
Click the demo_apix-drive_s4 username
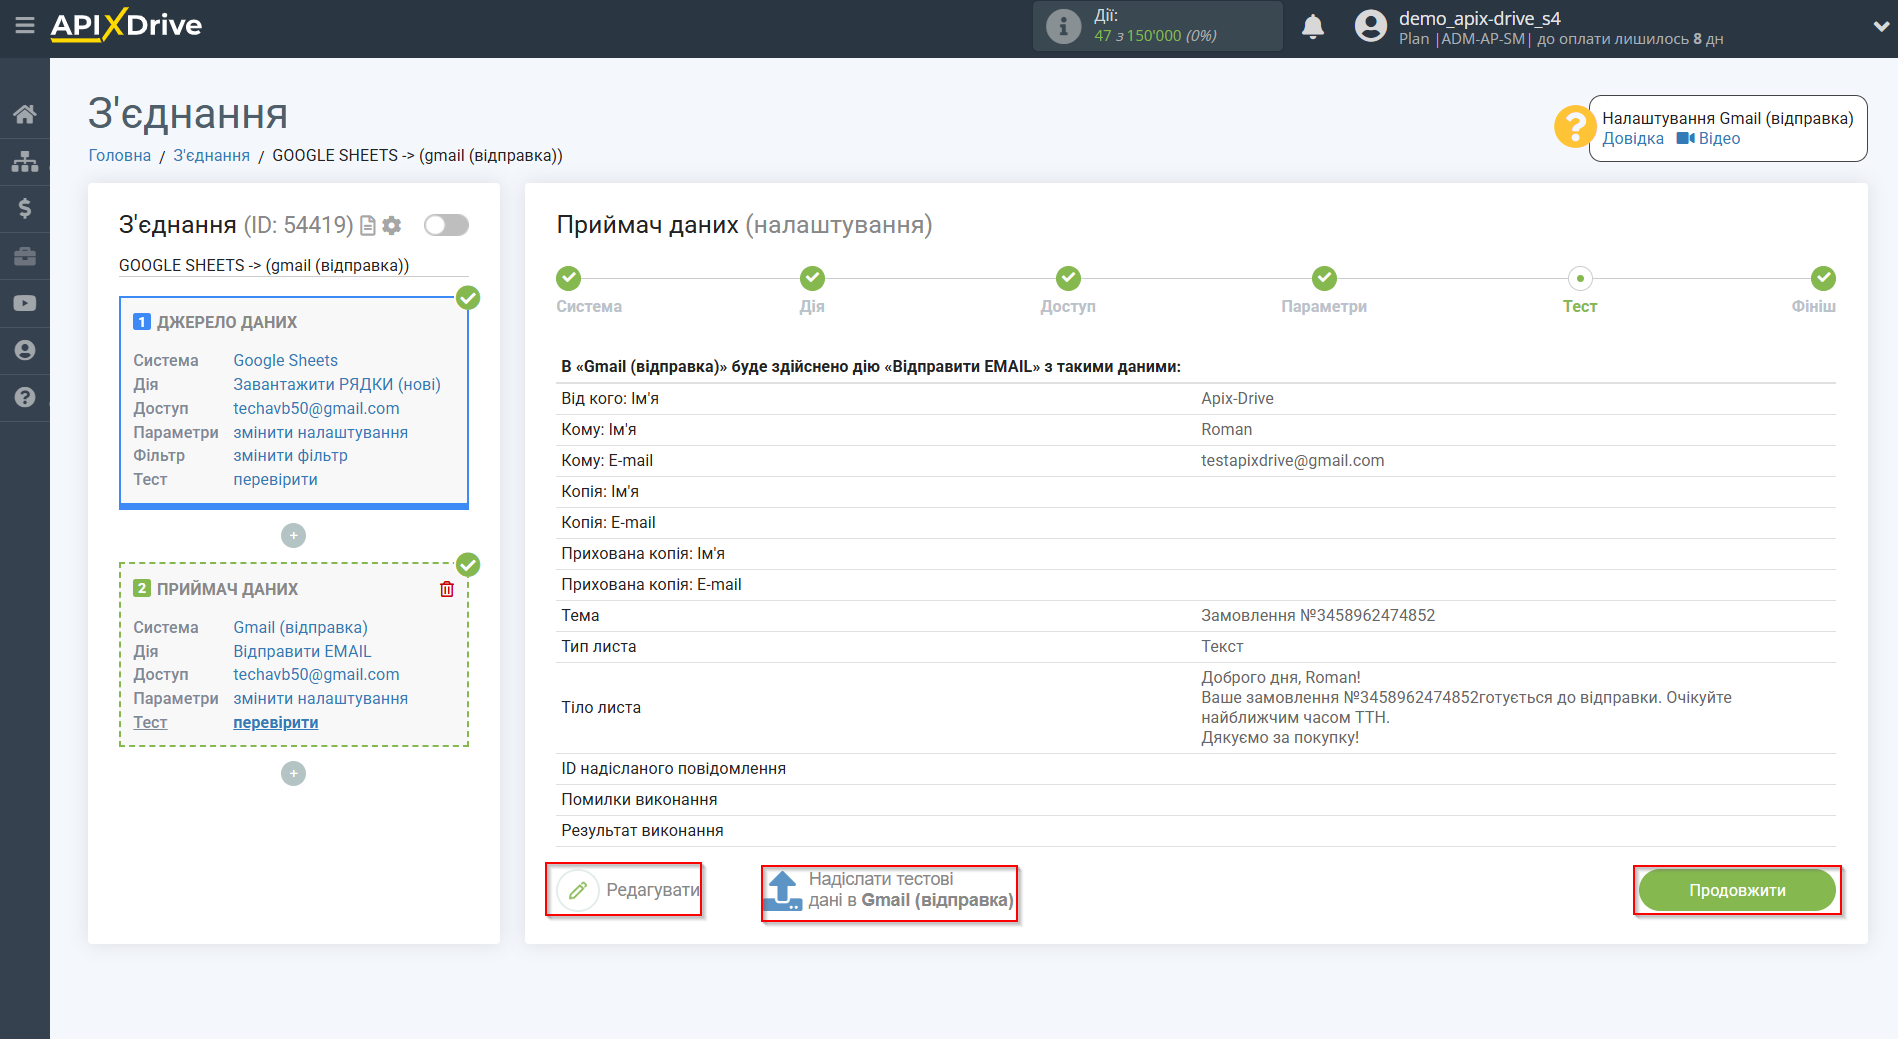[1479, 18]
